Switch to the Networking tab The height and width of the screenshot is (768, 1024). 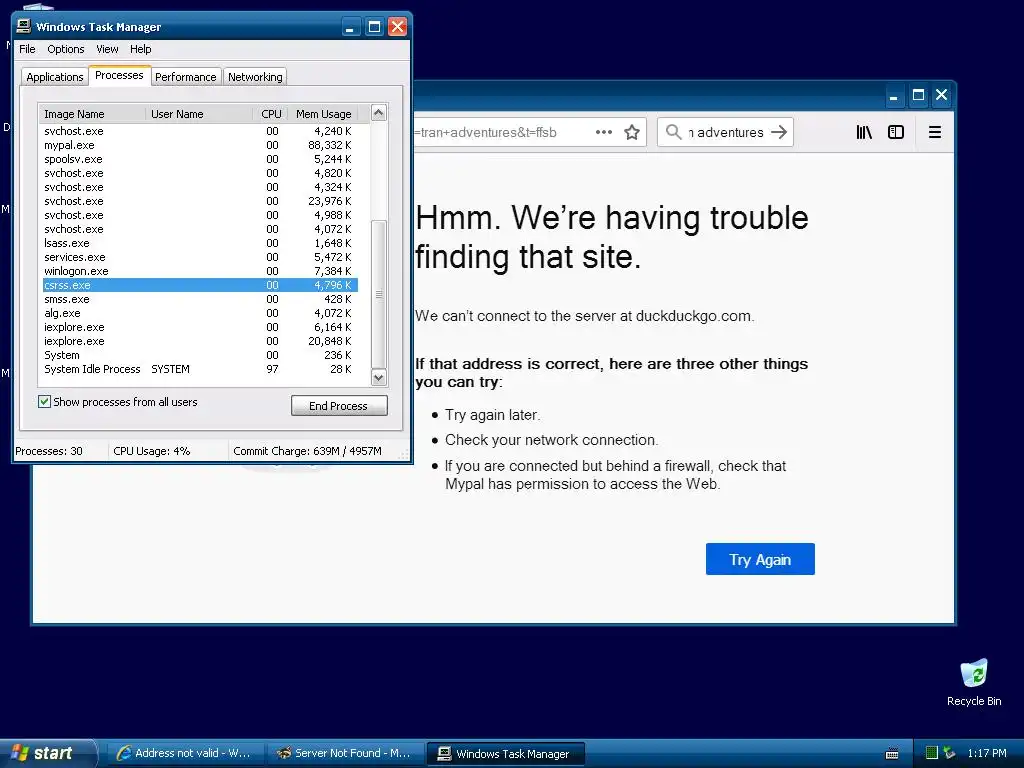coord(255,77)
